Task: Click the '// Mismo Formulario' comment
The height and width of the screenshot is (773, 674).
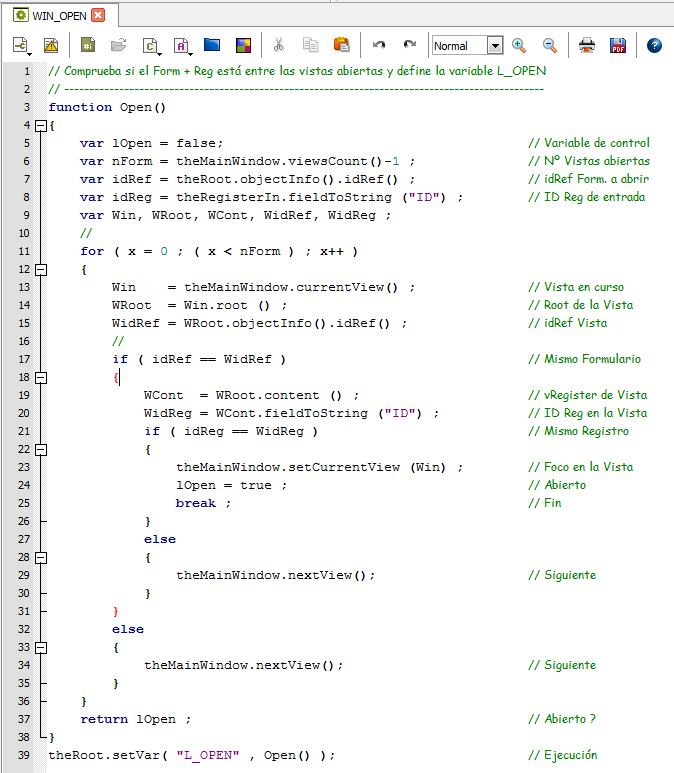Action: coord(584,359)
